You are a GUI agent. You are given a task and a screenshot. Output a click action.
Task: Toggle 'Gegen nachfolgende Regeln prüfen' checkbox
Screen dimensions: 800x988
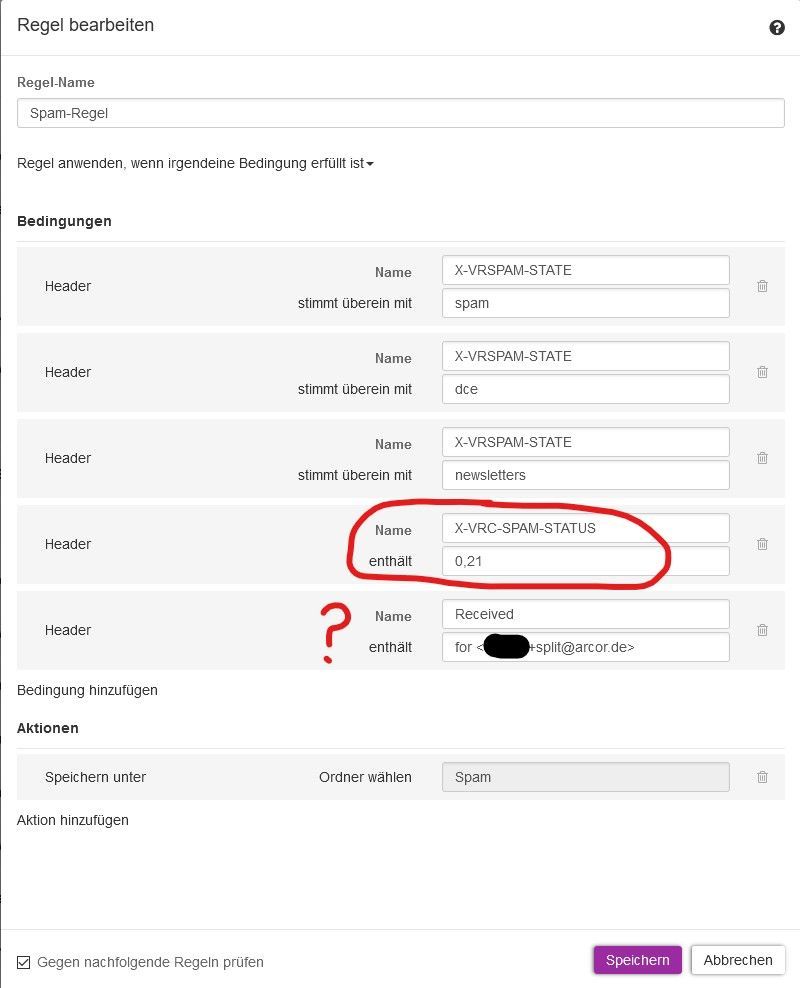24,962
